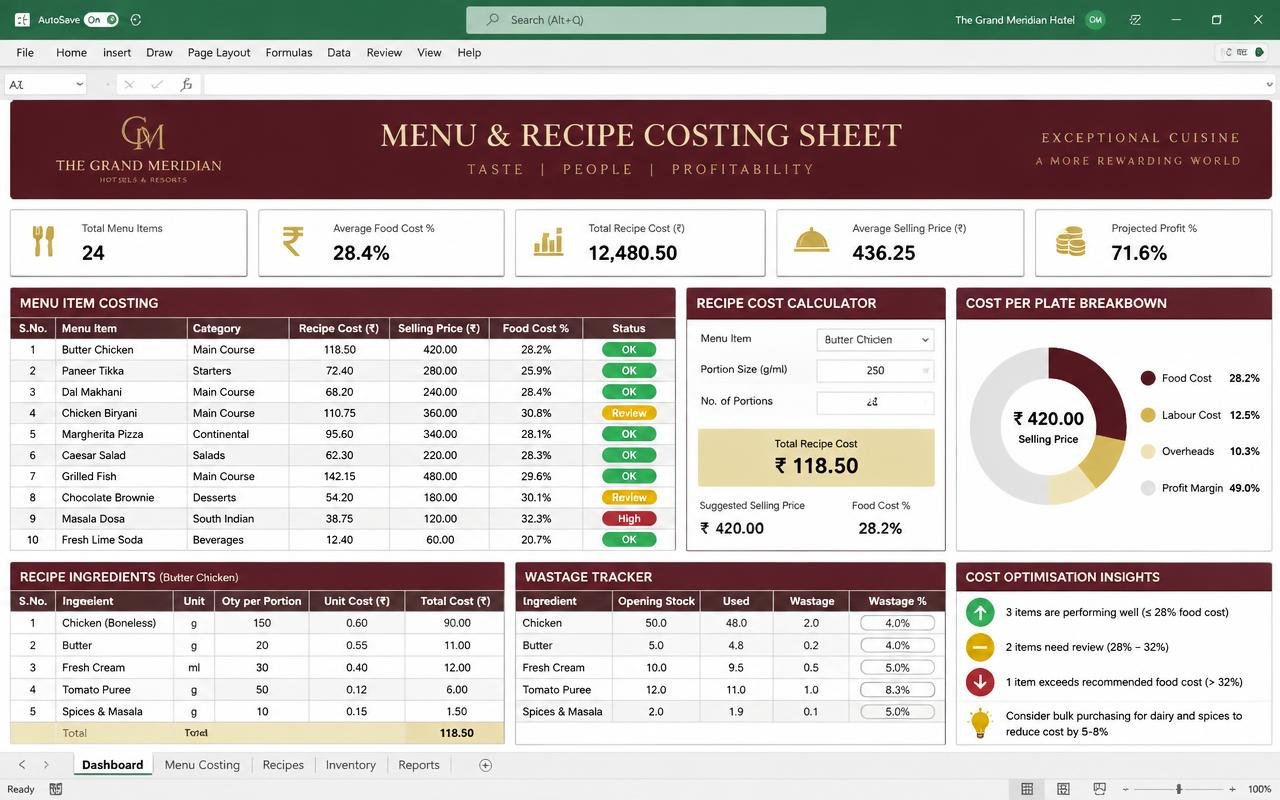This screenshot has width=1280, height=800.
Task: Click the Review status badge for Chicken Biryani
Action: pos(629,413)
